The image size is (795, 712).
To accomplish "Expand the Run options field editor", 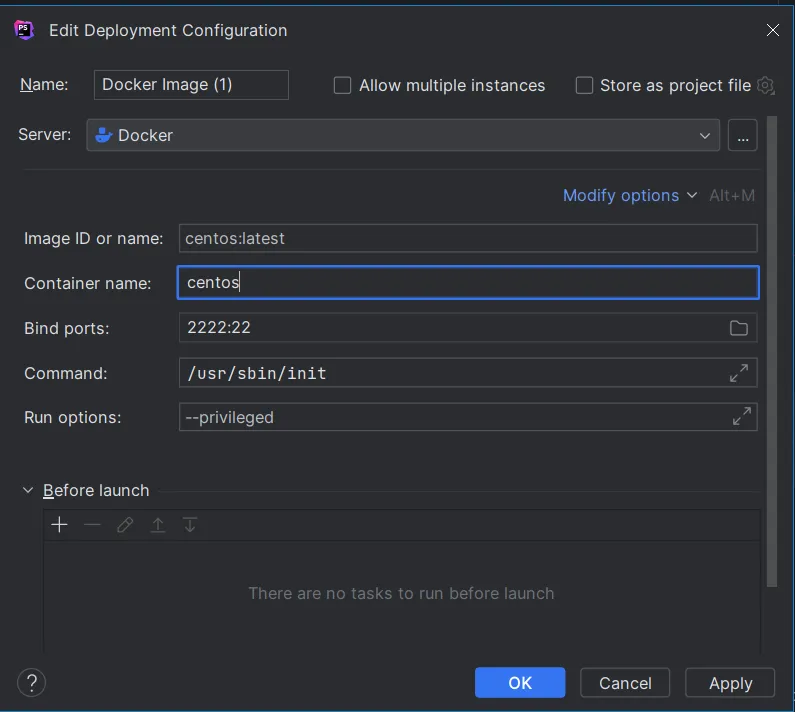I will click(741, 417).
